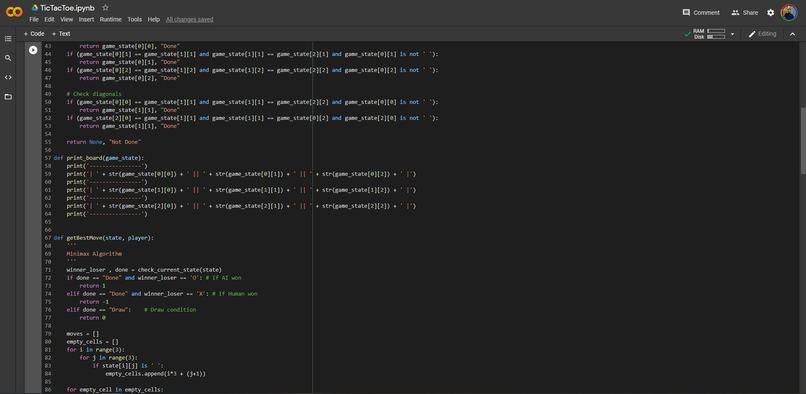Open the View menu
806x394 pixels.
coord(67,20)
